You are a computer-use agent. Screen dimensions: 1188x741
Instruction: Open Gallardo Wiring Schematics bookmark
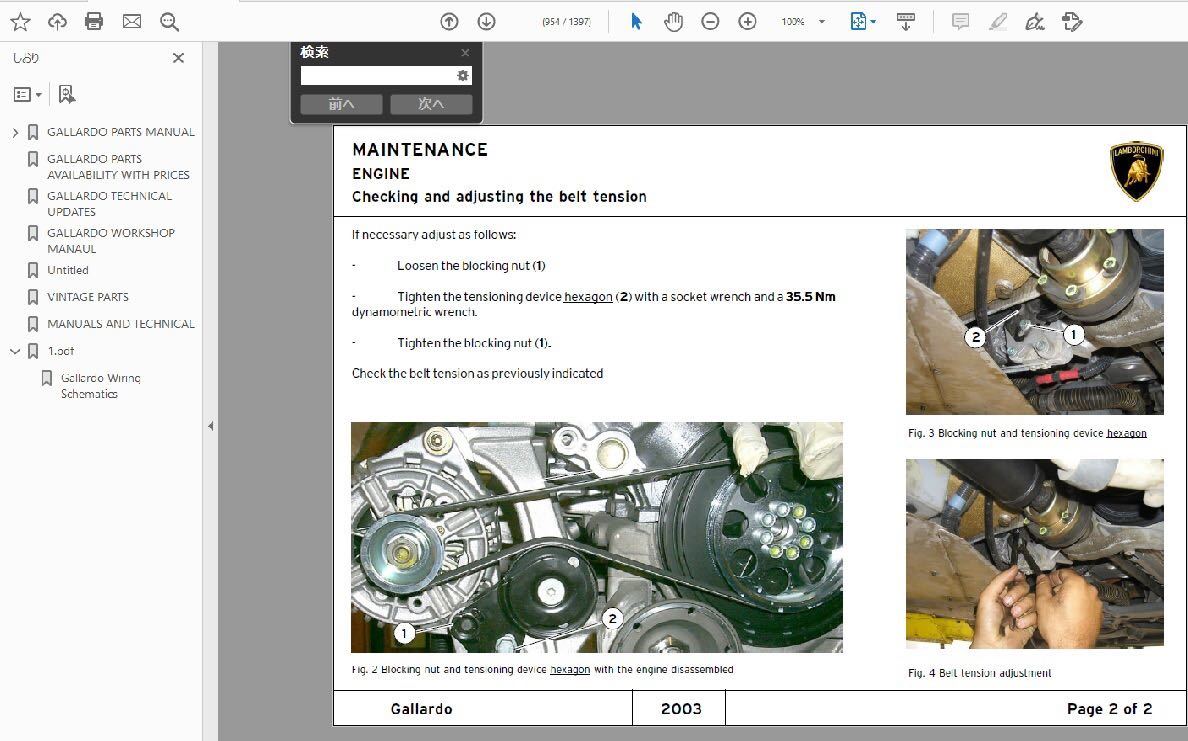pos(101,386)
